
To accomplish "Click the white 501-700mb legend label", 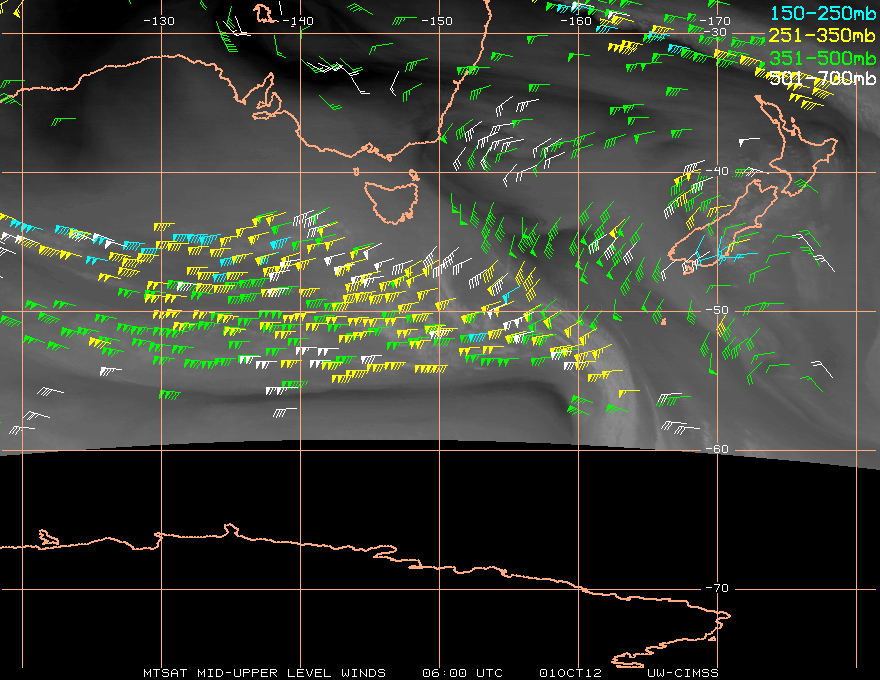I will click(820, 79).
